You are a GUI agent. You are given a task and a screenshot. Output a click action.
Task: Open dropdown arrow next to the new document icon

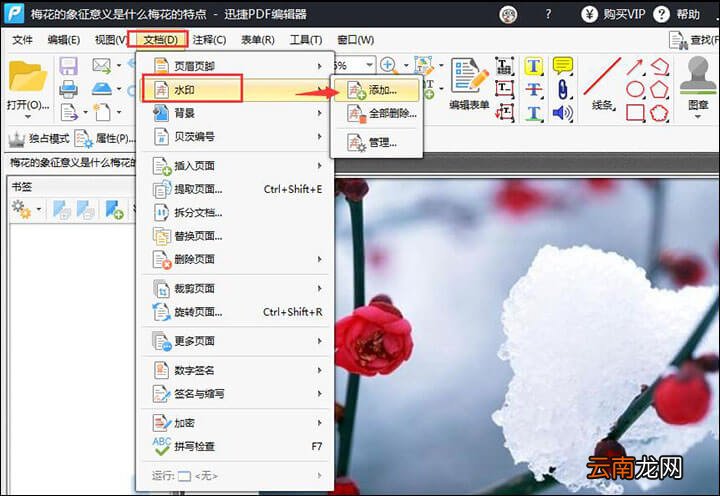click(119, 112)
